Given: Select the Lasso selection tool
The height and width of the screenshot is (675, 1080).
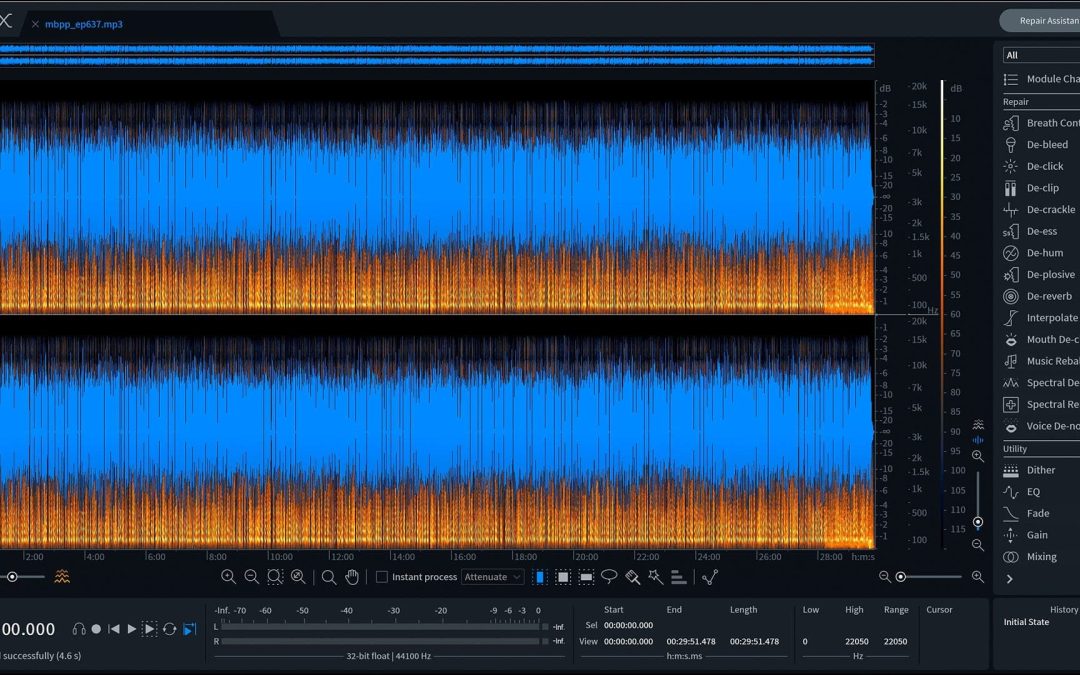Looking at the screenshot, I should [609, 577].
